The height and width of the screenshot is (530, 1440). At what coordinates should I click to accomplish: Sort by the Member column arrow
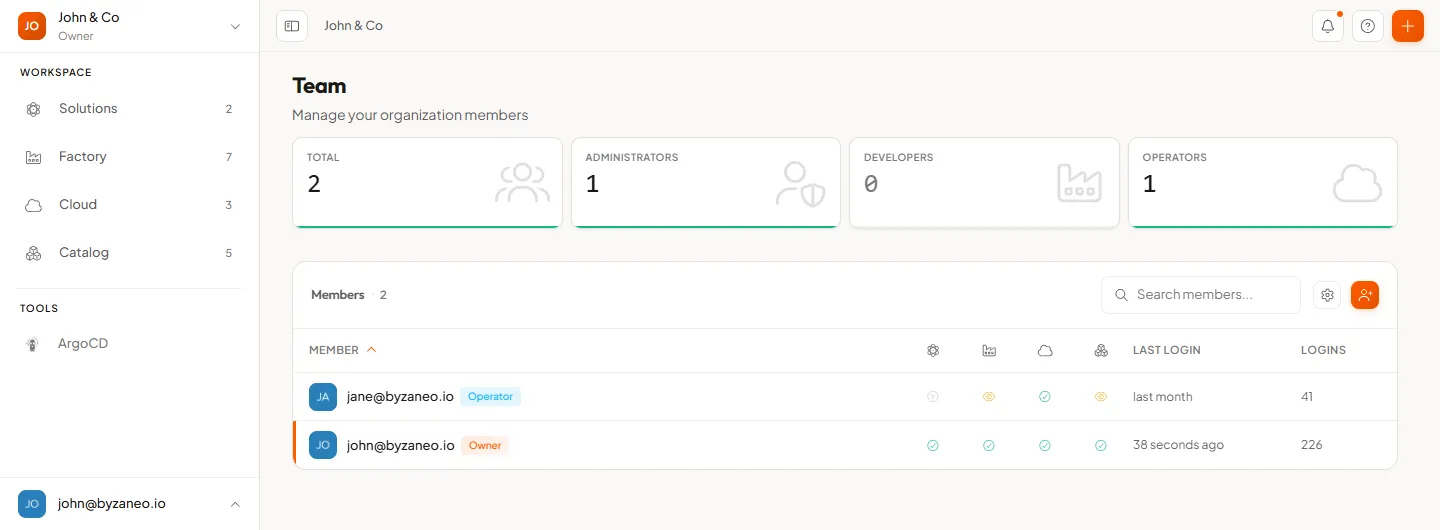(372, 350)
